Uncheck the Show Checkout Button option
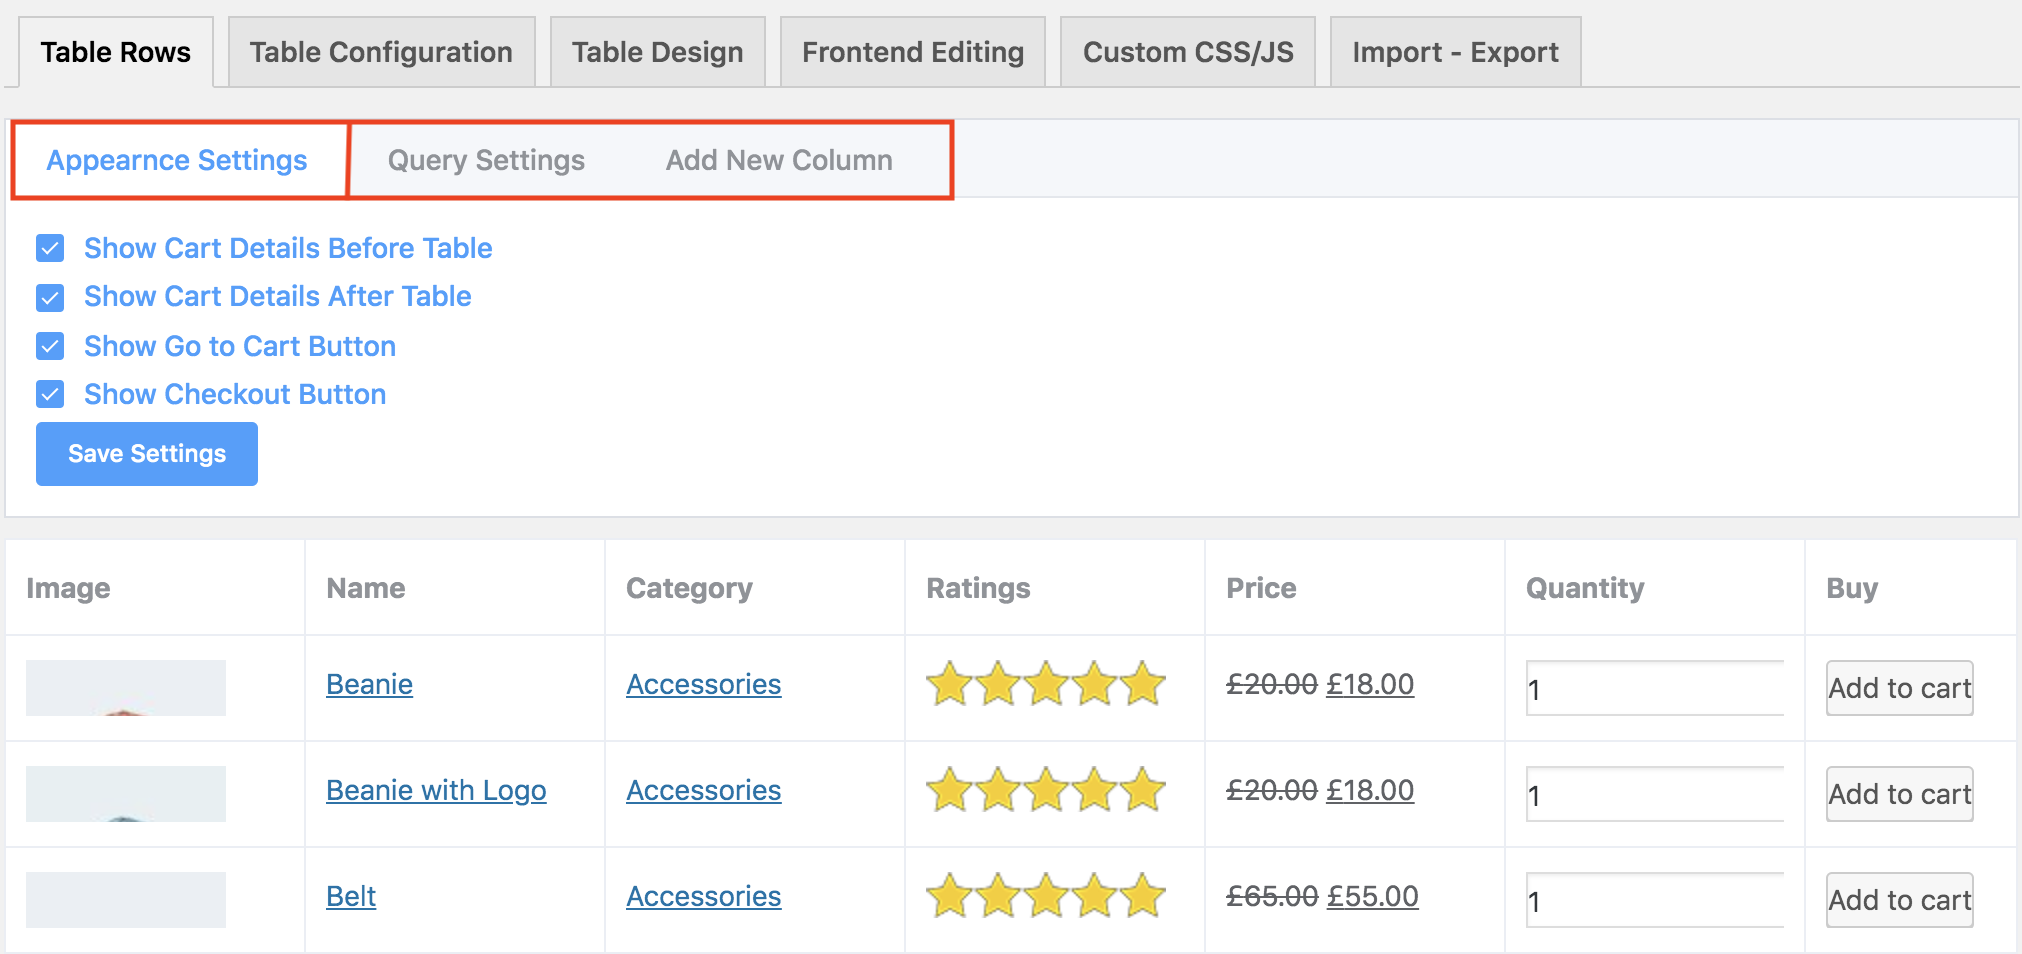 point(50,394)
